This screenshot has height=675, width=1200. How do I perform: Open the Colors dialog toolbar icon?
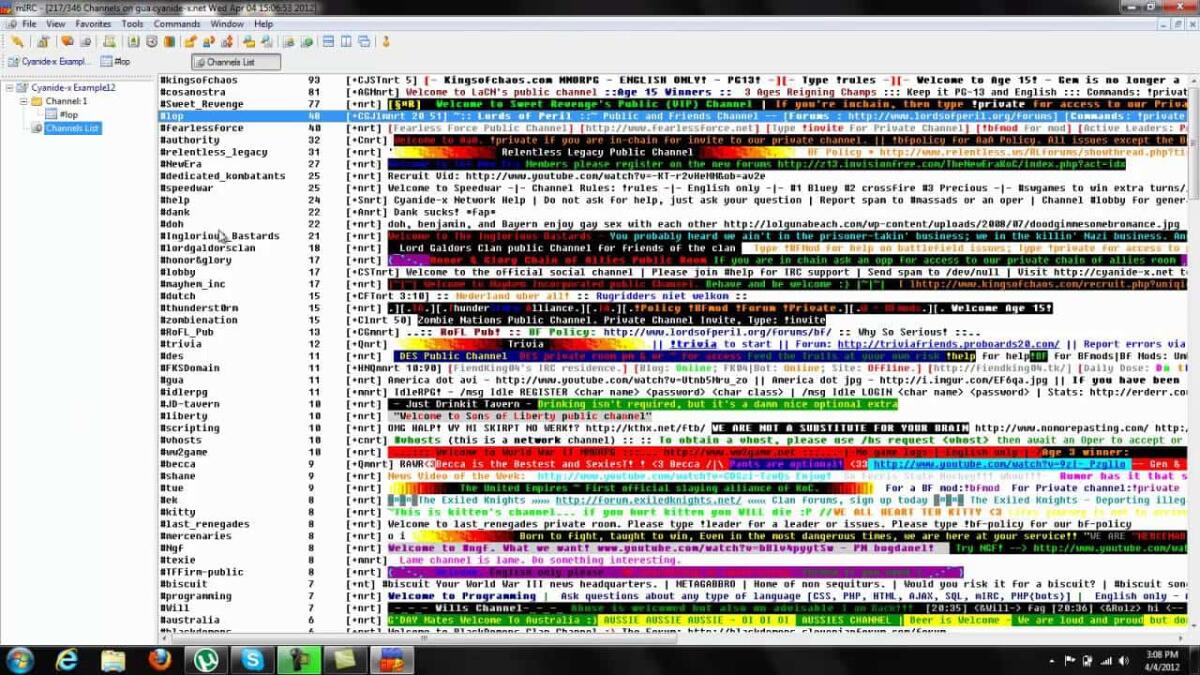click(170, 42)
